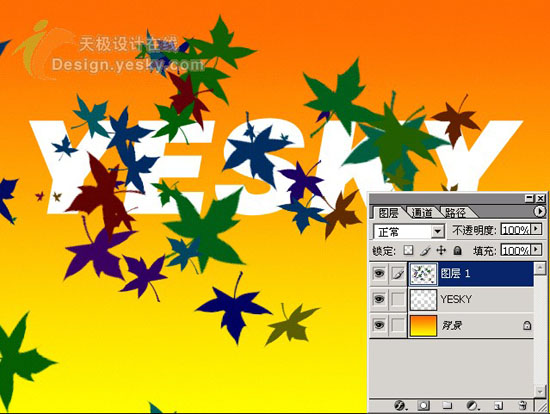Create a new layer
The width and height of the screenshot is (550, 414).
(x=498, y=406)
